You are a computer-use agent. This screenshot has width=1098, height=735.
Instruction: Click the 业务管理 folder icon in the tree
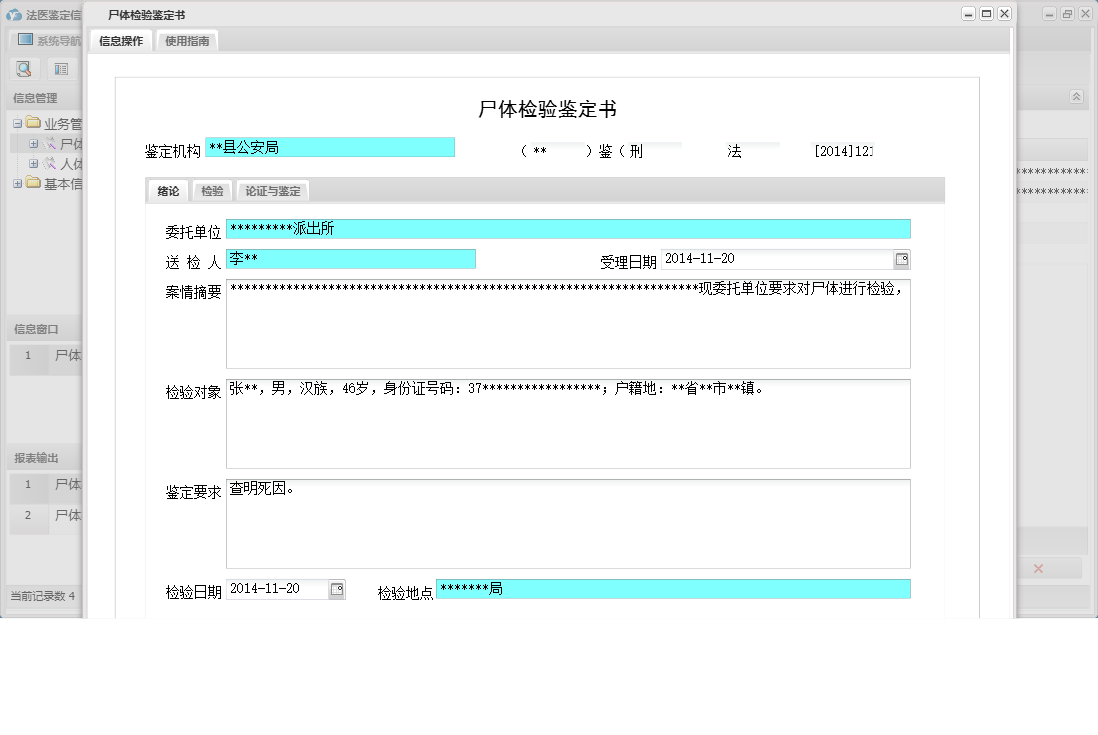pos(33,122)
